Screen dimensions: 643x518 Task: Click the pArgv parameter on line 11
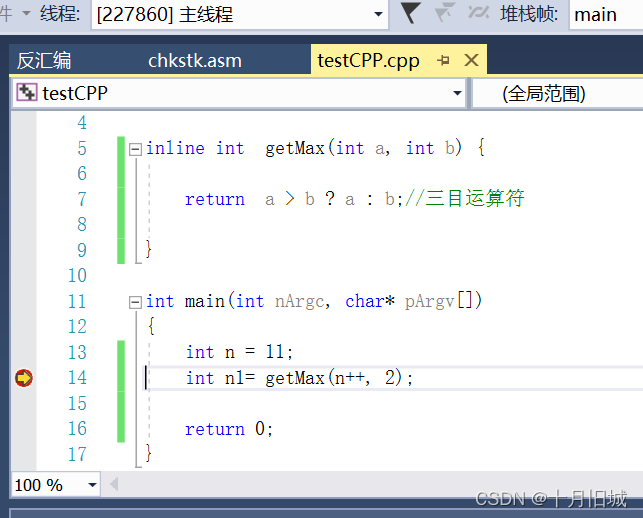click(x=429, y=302)
